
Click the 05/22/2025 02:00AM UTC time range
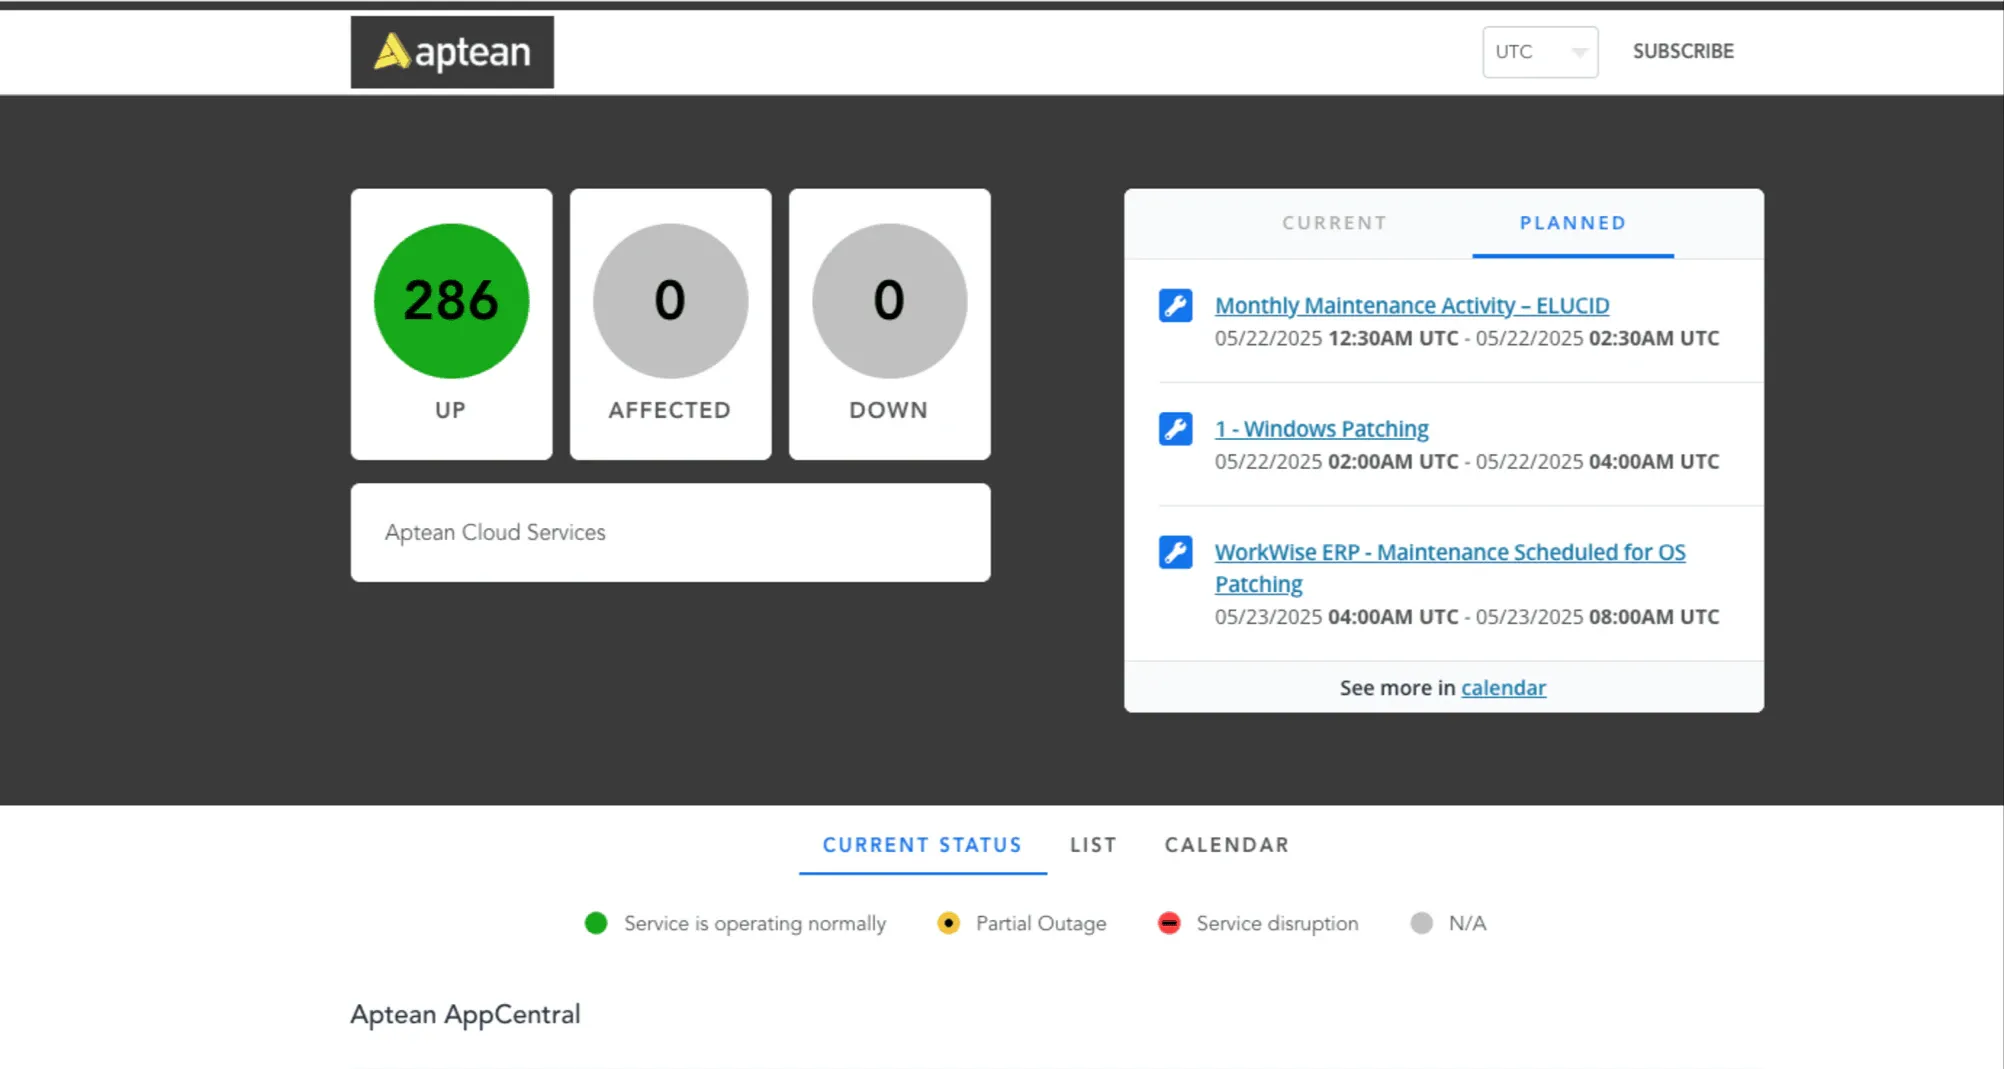click(1467, 462)
